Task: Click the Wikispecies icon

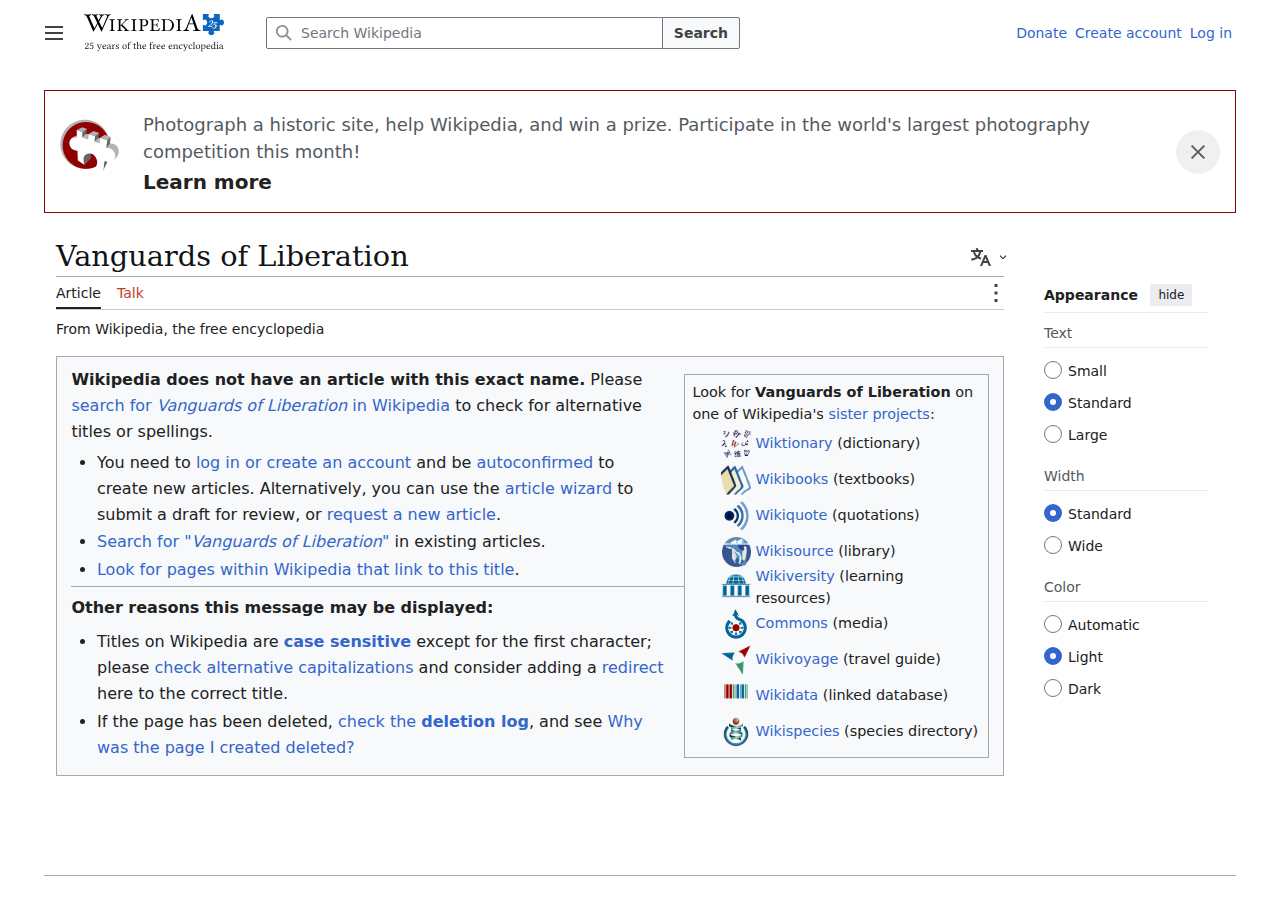Action: click(x=736, y=731)
